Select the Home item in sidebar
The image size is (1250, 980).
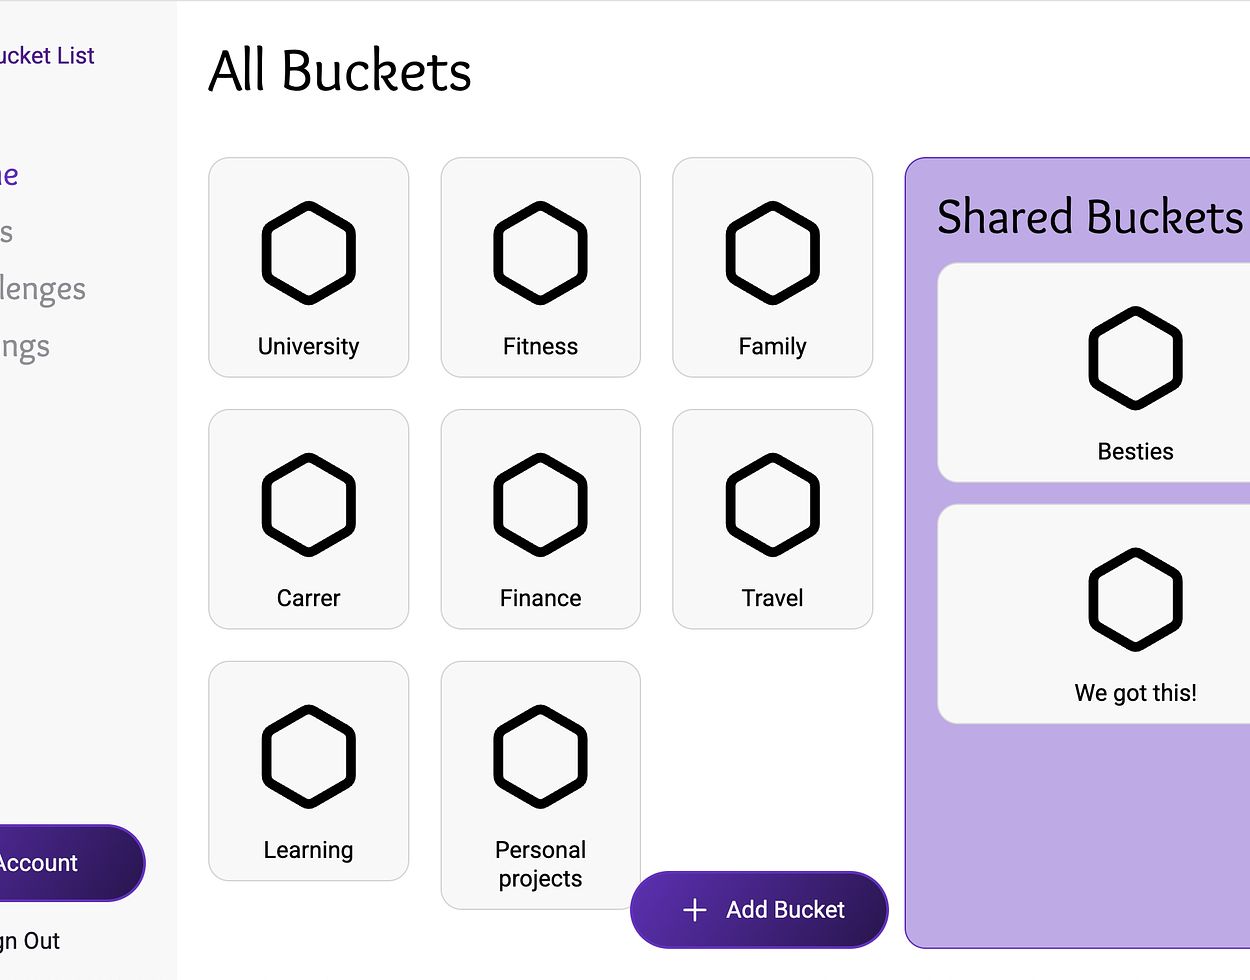tap(9, 175)
